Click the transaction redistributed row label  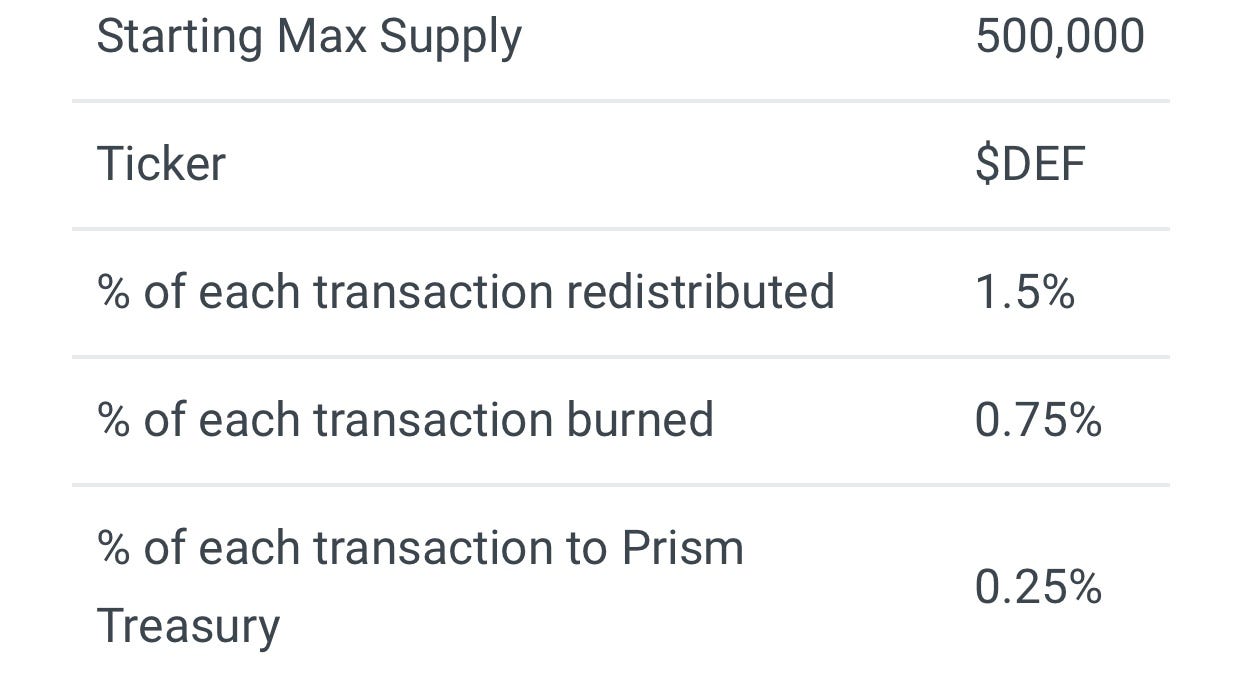465,292
